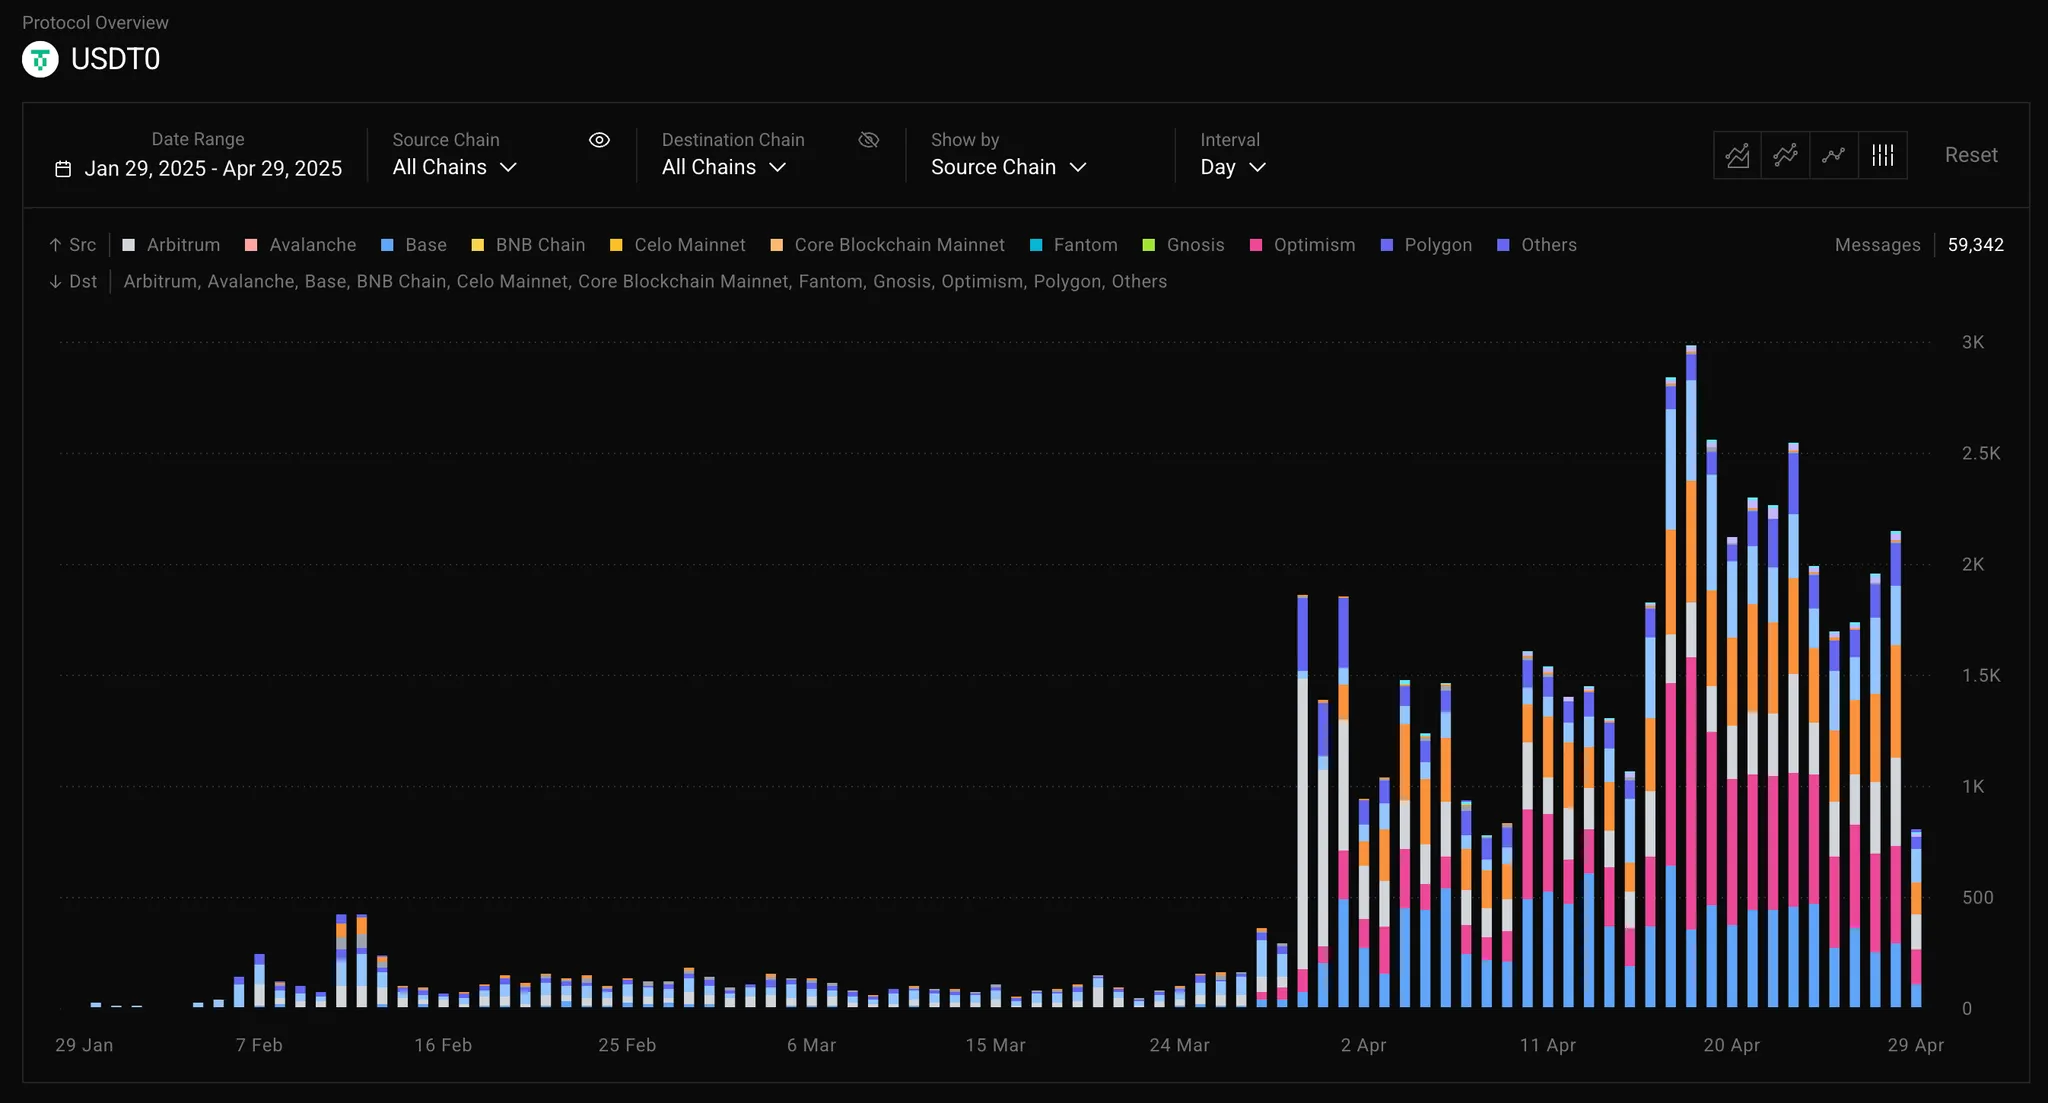The width and height of the screenshot is (2048, 1103).
Task: Open the Destination Chain All Chains dropdown
Action: click(724, 168)
